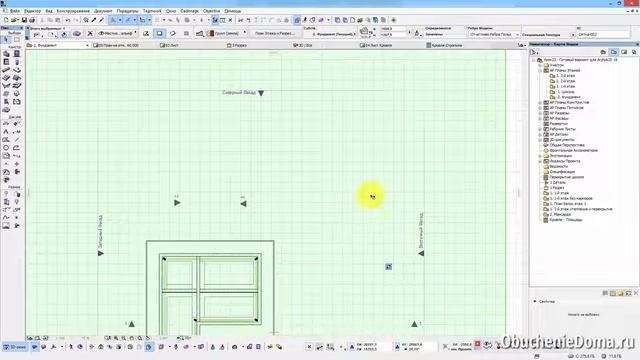Open the Файл menu
Image resolution: width=640 pixels, height=360 pixels.
click(x=15, y=11)
